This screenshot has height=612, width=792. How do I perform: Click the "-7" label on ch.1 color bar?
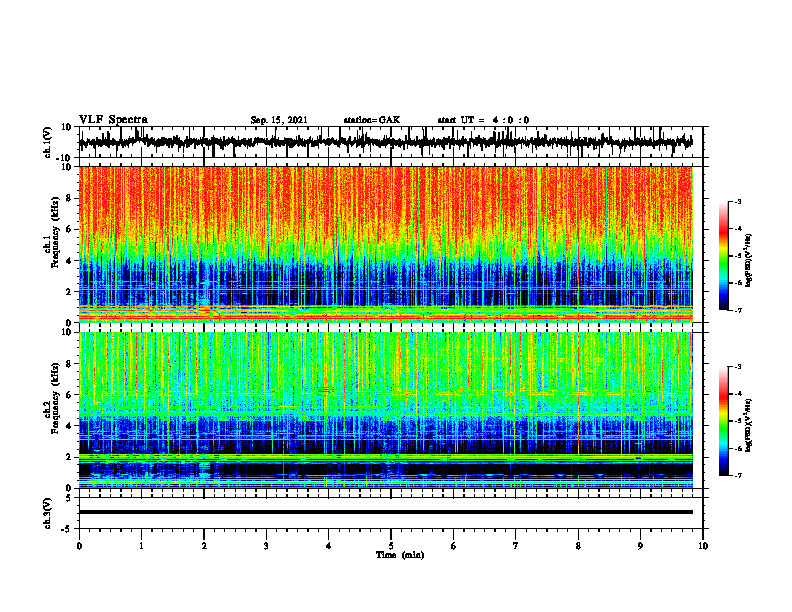[737, 310]
